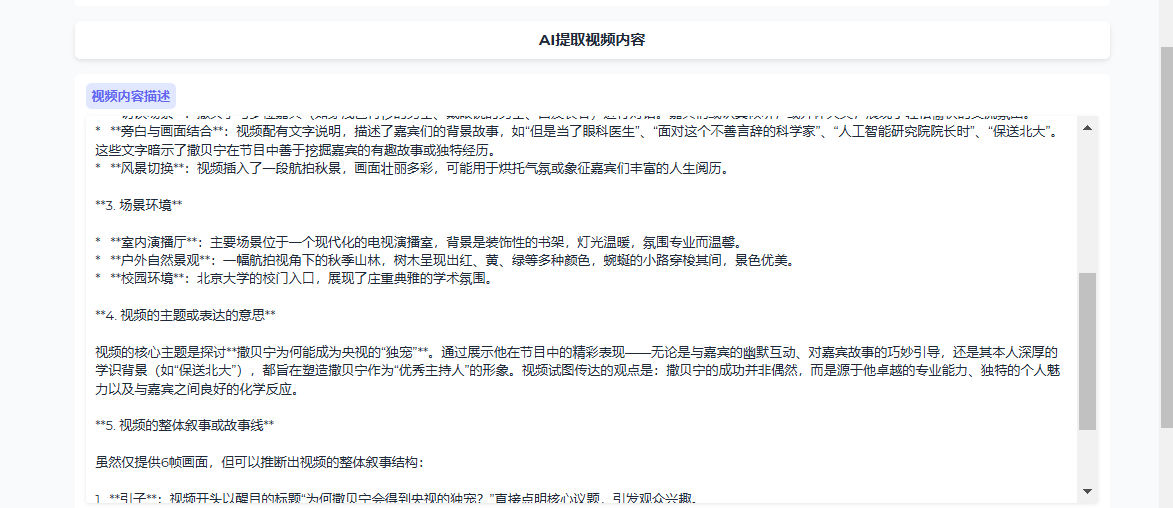Image resolution: width=1173 pixels, height=508 pixels.
Task: Click the 视频内容描述 label tag
Action: (x=131, y=96)
